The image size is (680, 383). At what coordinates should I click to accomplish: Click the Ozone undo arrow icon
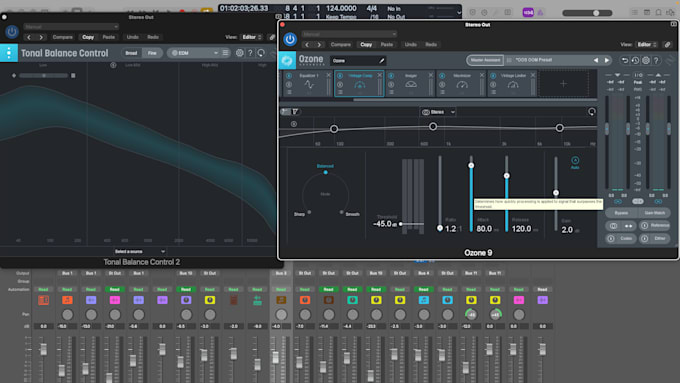tap(624, 61)
